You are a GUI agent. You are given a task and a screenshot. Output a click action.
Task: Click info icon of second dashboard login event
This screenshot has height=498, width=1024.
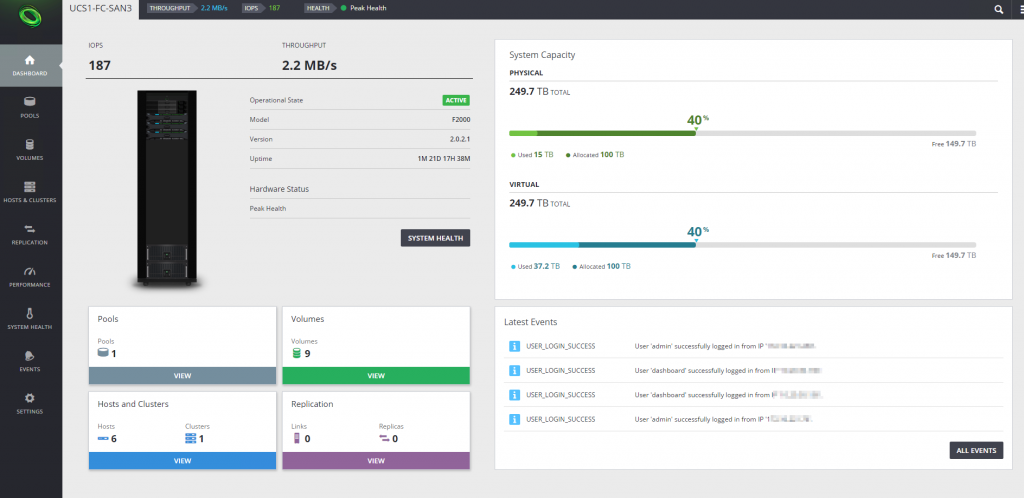[514, 395]
